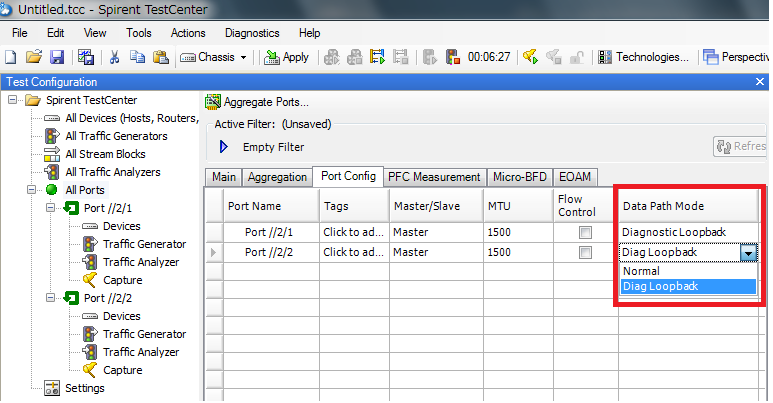The width and height of the screenshot is (773, 403).
Task: Click the Copy toolbar icon
Action: (137, 57)
